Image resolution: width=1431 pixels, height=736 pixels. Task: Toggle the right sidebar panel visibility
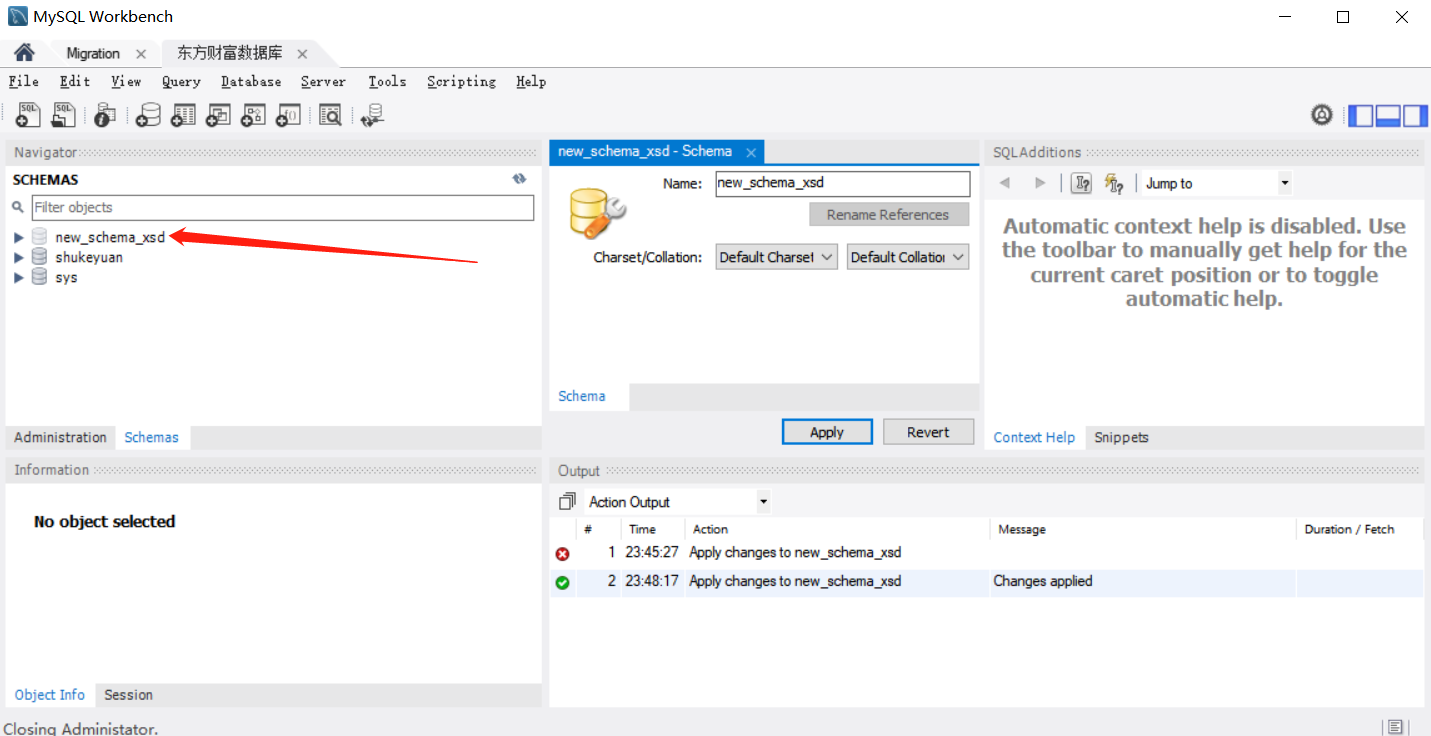tap(1415, 116)
